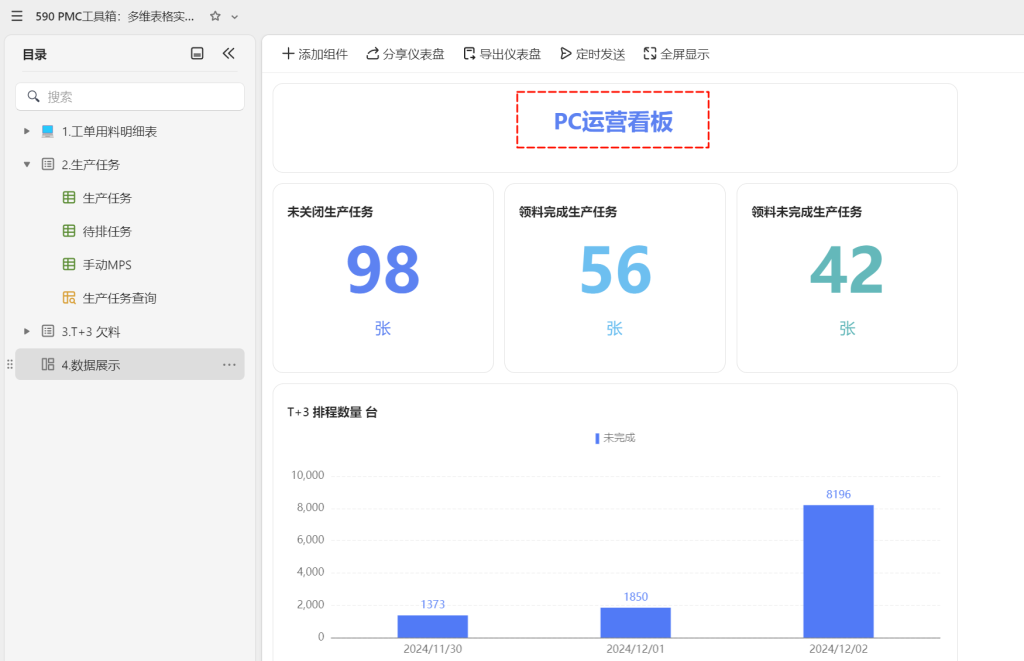Expand the 3.T+3 欠料 tree arrow
The image size is (1024, 661).
[x=27, y=331]
